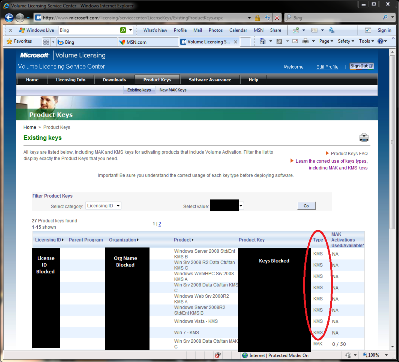This screenshot has height=362, width=399.
Task: Click the Print icon in command bar
Action: pos(305,41)
